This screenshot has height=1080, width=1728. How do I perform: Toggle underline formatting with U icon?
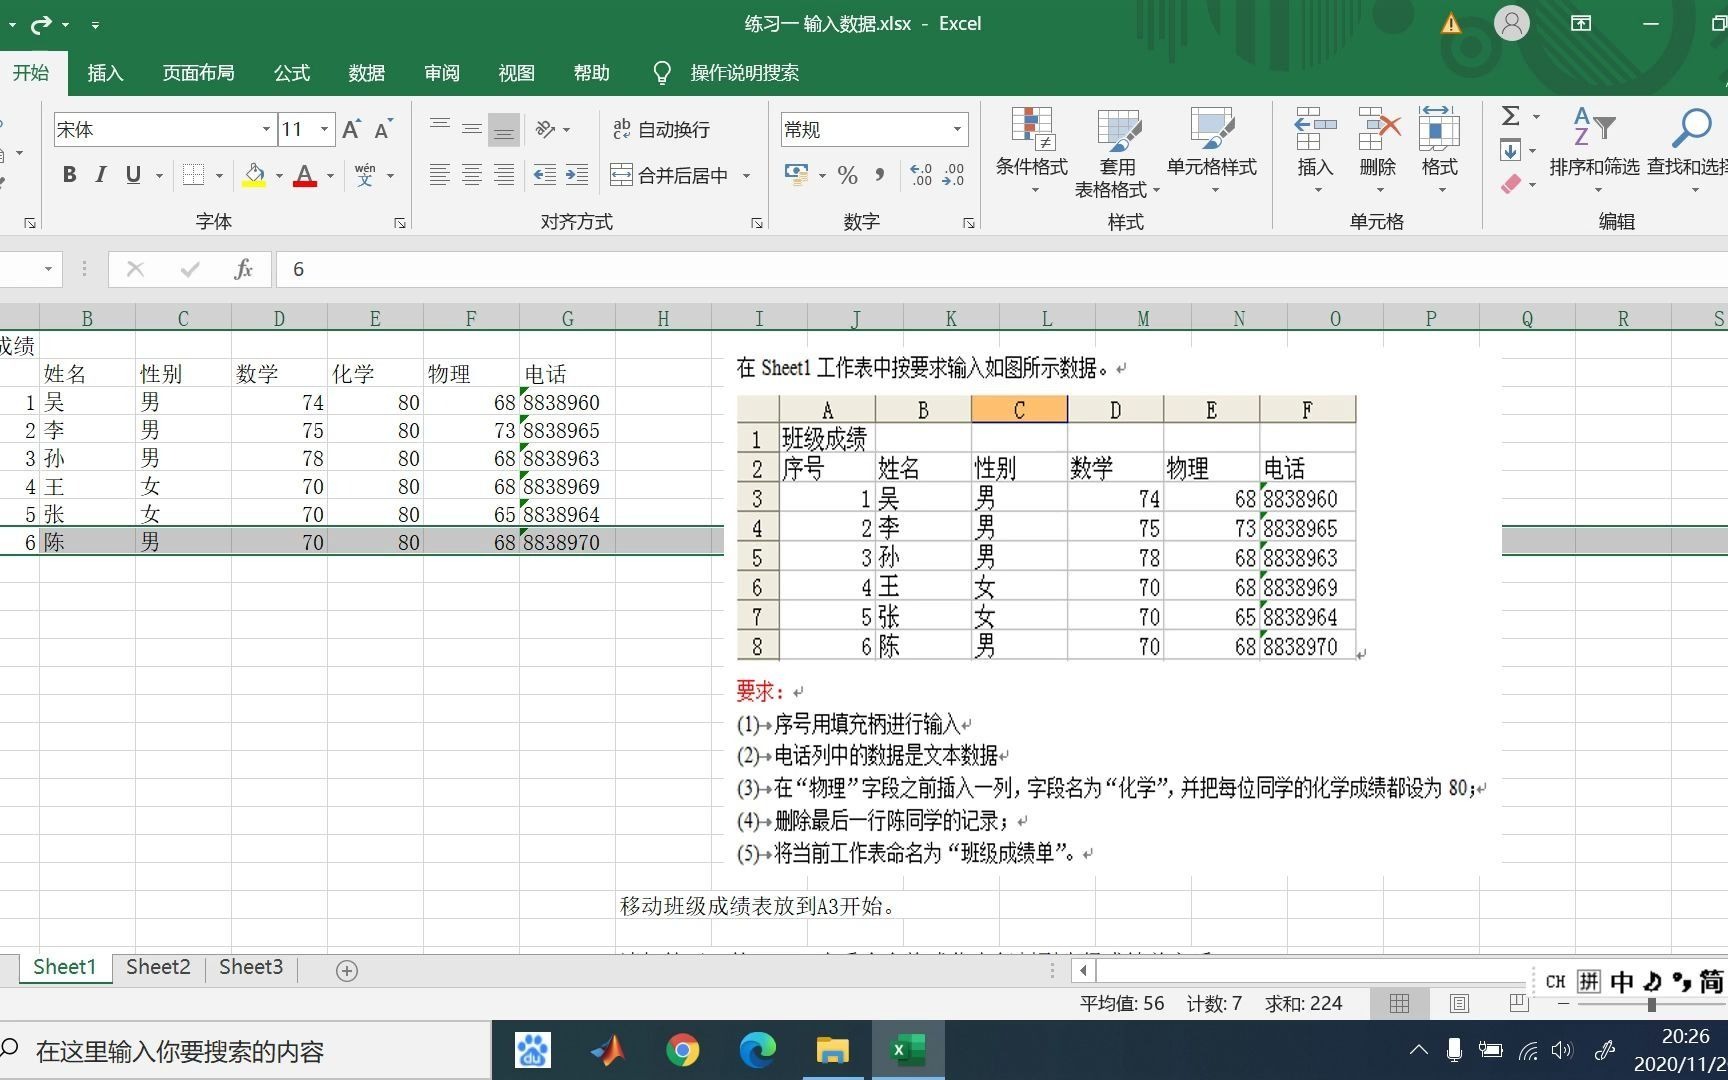point(132,174)
